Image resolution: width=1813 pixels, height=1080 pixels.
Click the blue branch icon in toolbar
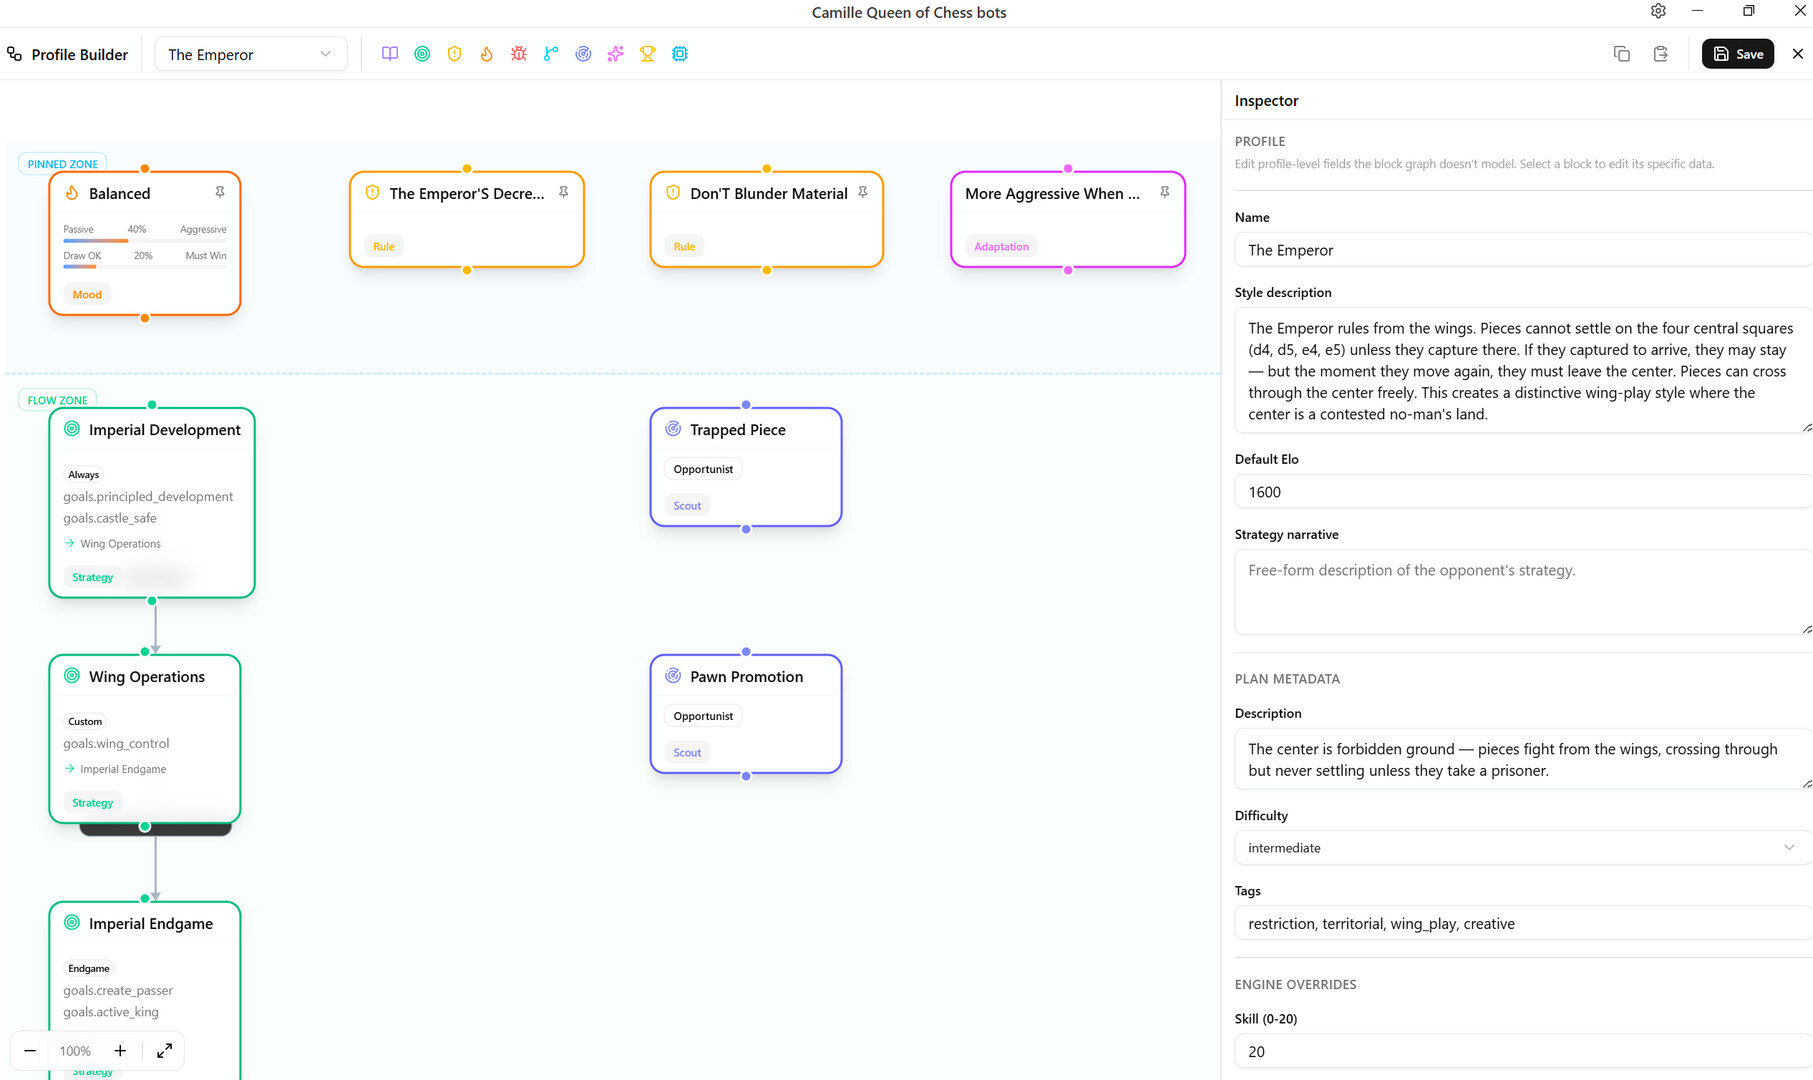[551, 54]
